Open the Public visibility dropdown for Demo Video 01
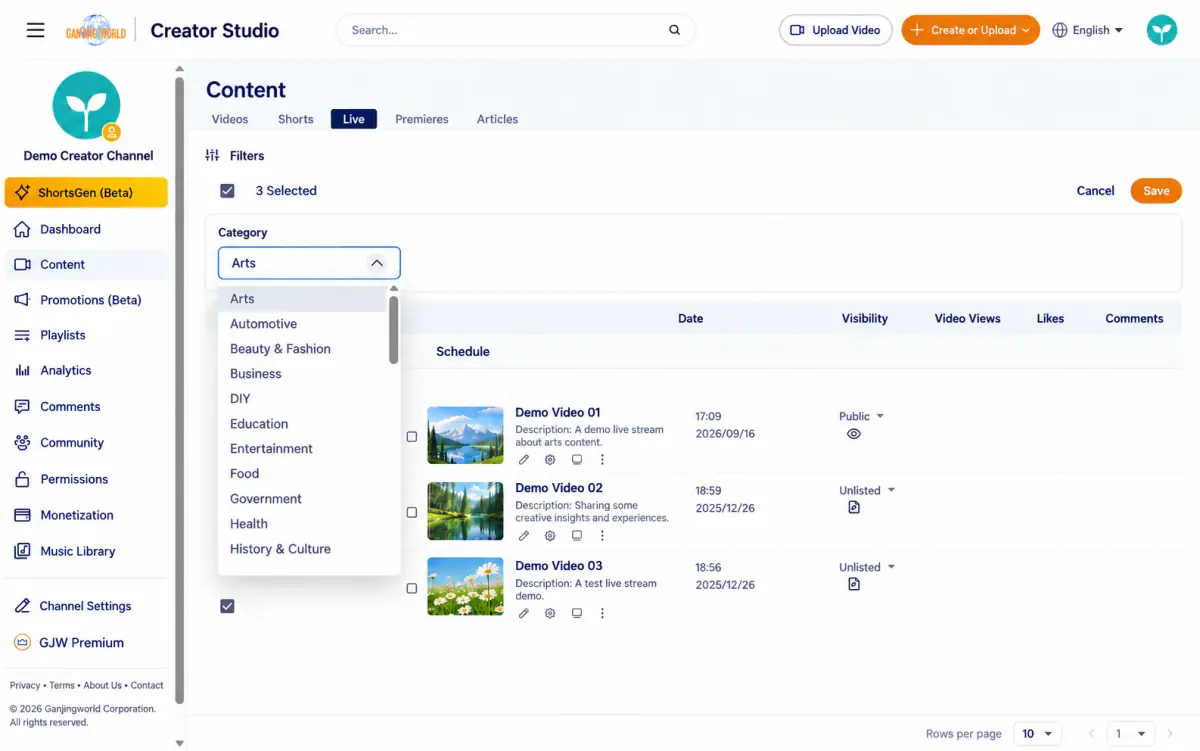Viewport: 1200px width, 751px height. (862, 416)
